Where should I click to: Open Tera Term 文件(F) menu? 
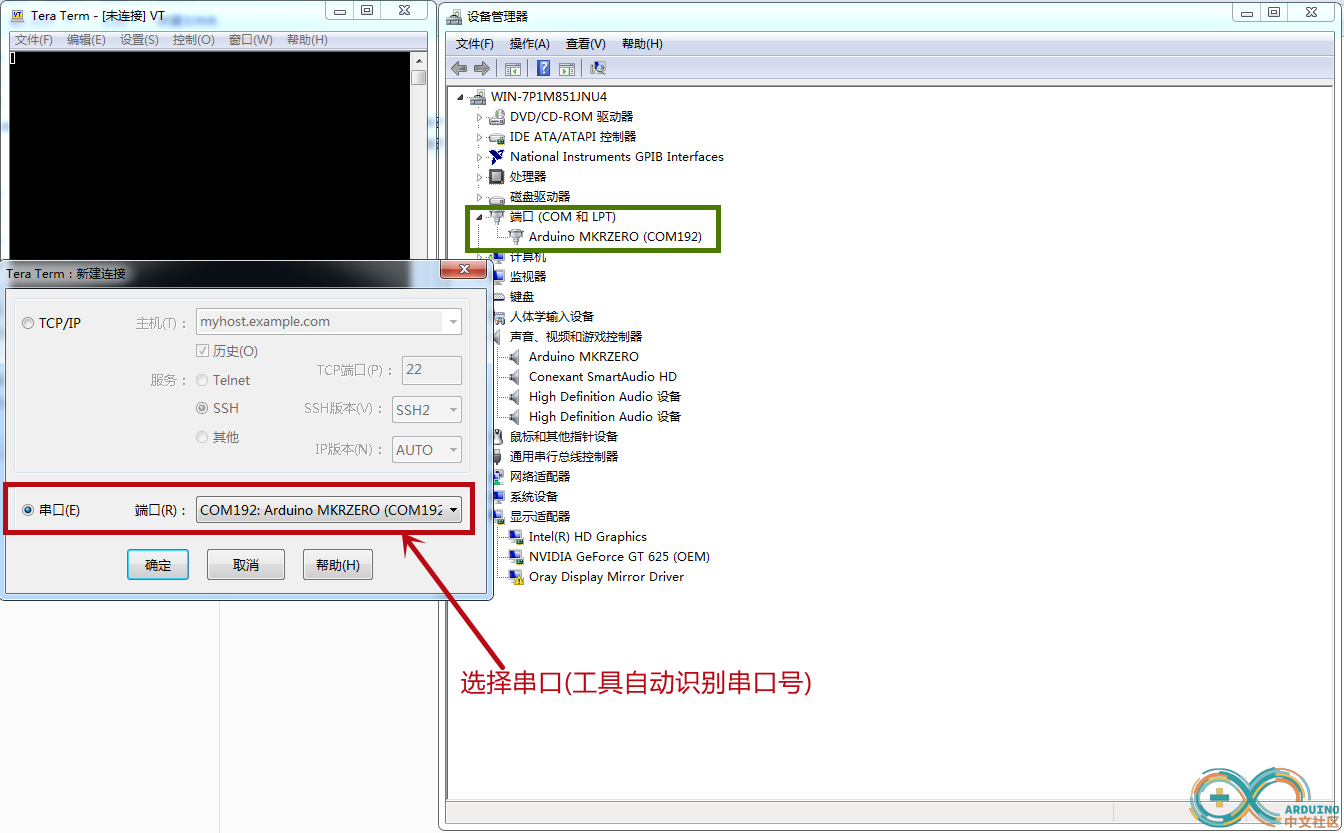(34, 40)
